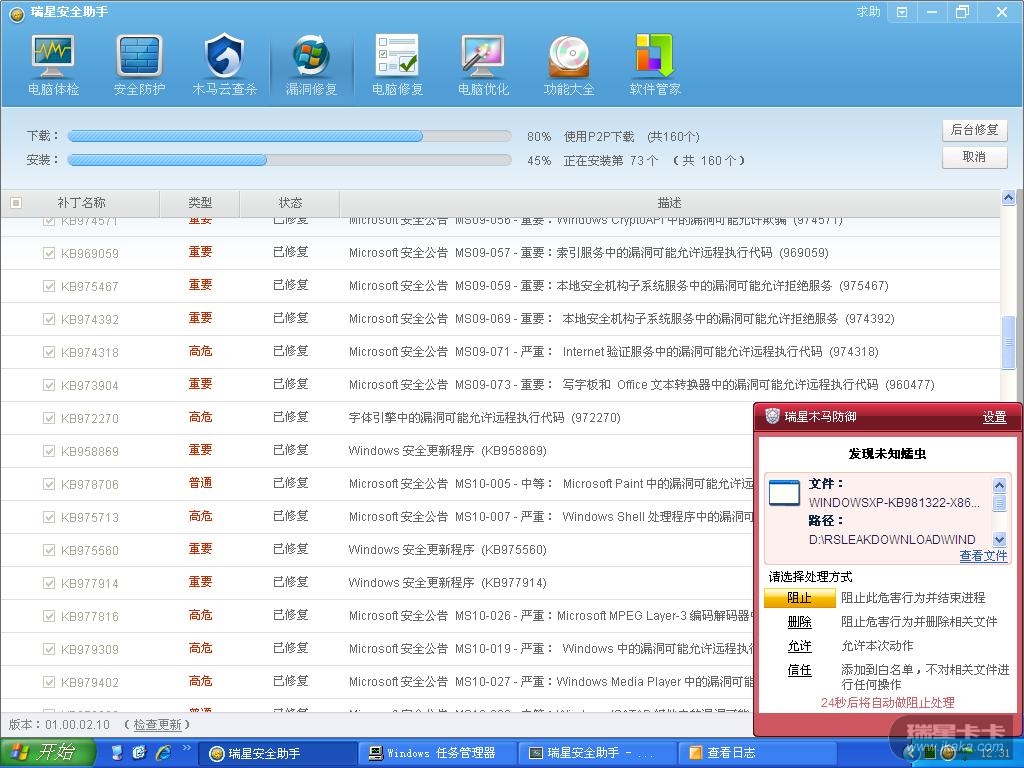Open 电脑修复 computer repair icon

397,65
